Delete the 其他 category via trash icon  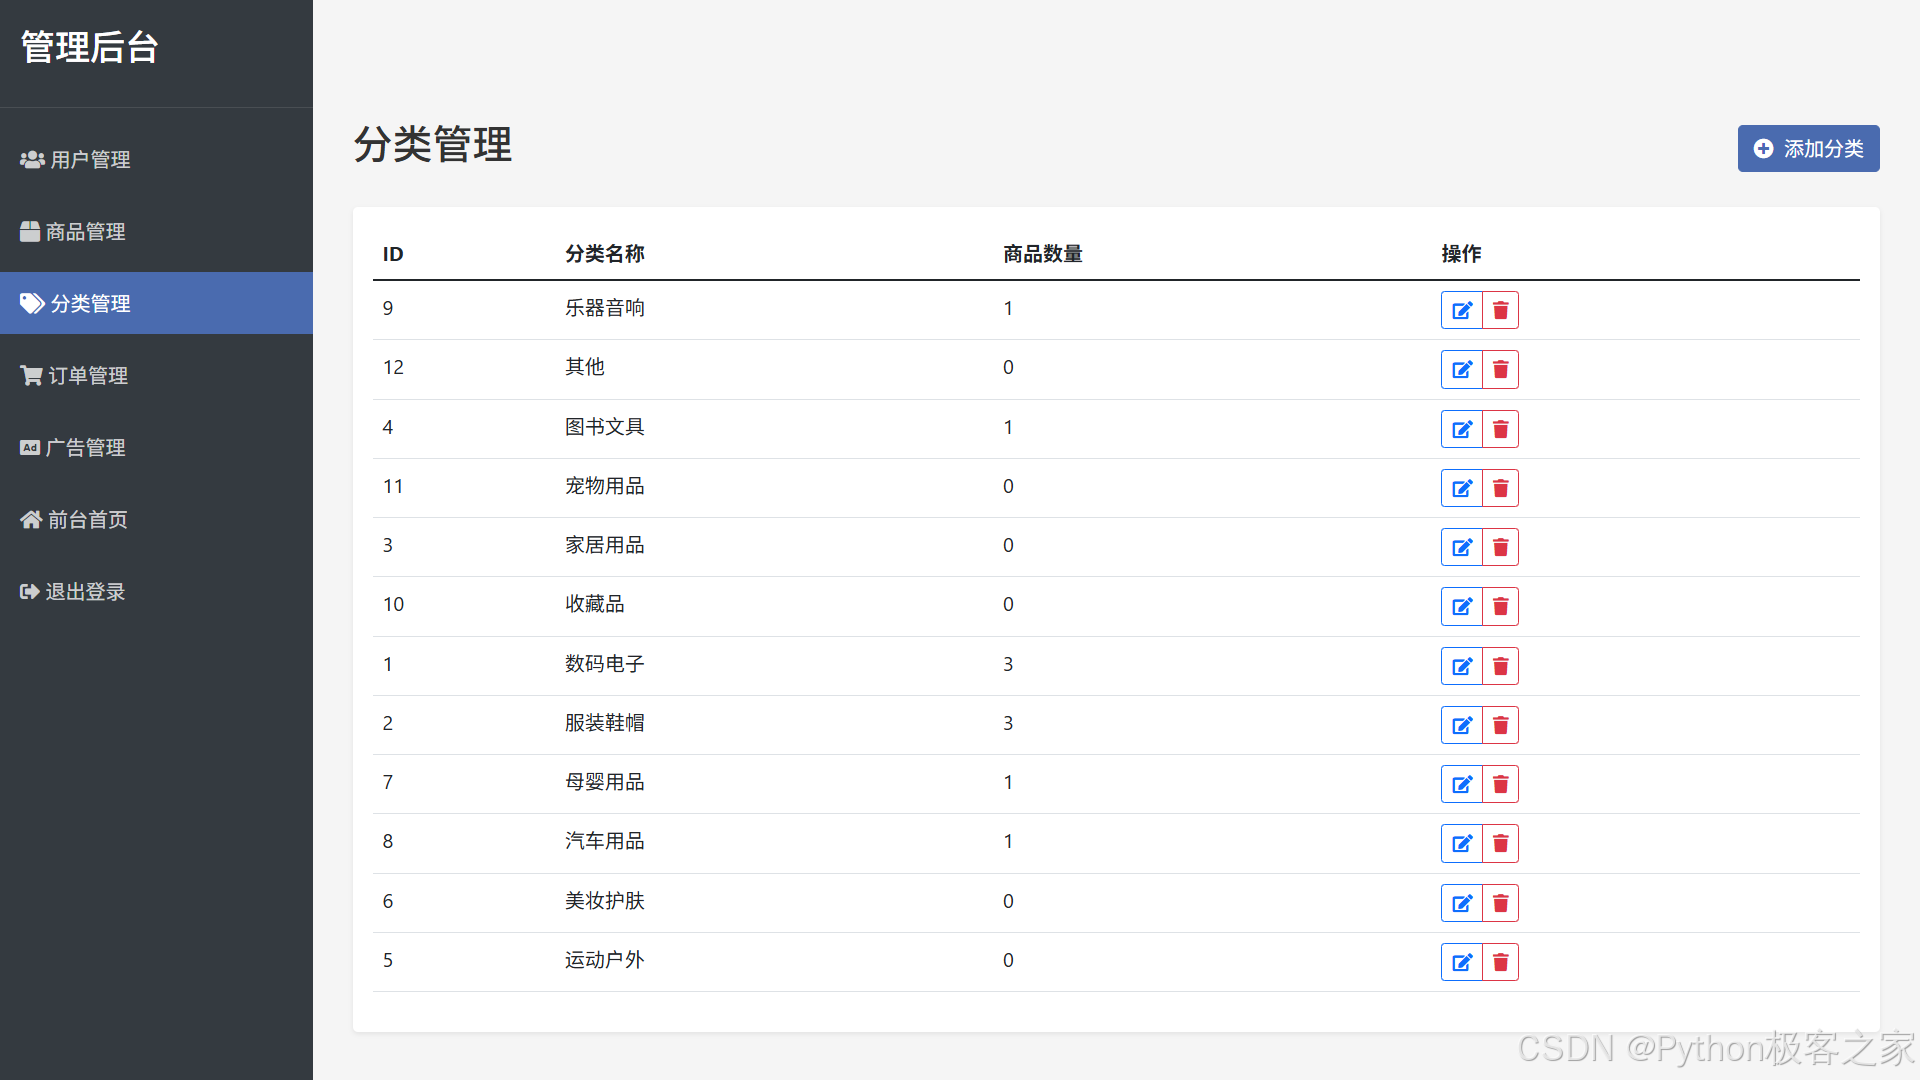pyautogui.click(x=1500, y=370)
